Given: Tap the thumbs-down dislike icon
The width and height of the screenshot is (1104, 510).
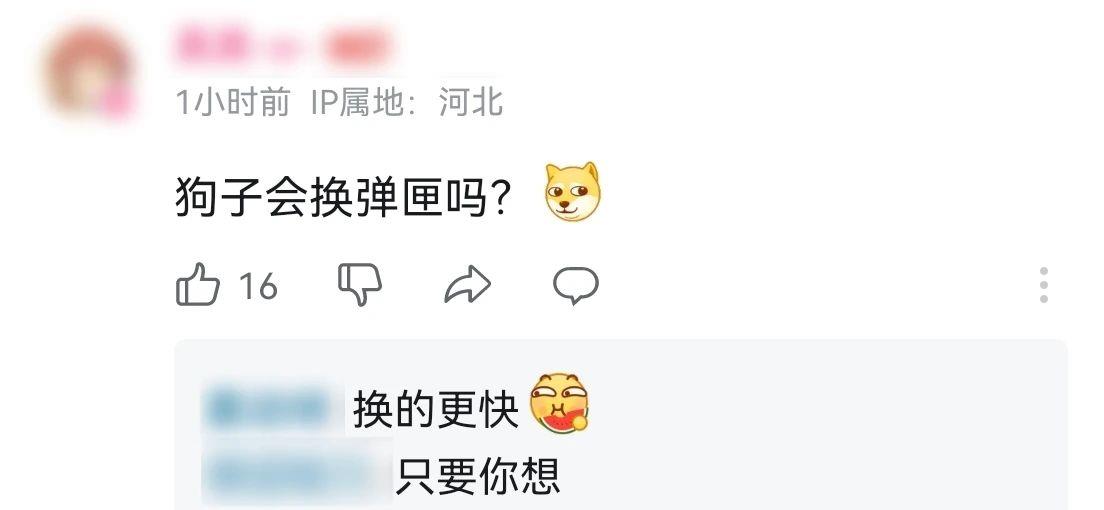Looking at the screenshot, I should click(x=360, y=285).
